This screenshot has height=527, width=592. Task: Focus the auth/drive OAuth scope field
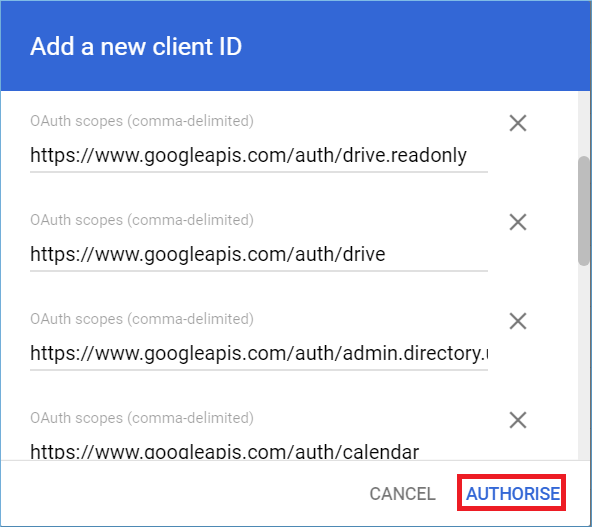259,254
